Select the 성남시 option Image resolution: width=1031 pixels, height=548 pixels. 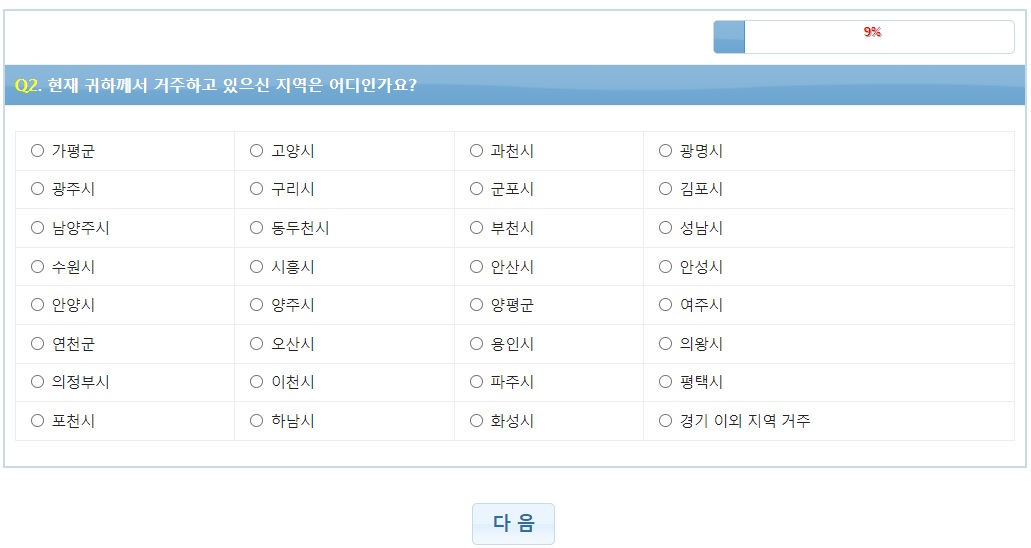665,228
